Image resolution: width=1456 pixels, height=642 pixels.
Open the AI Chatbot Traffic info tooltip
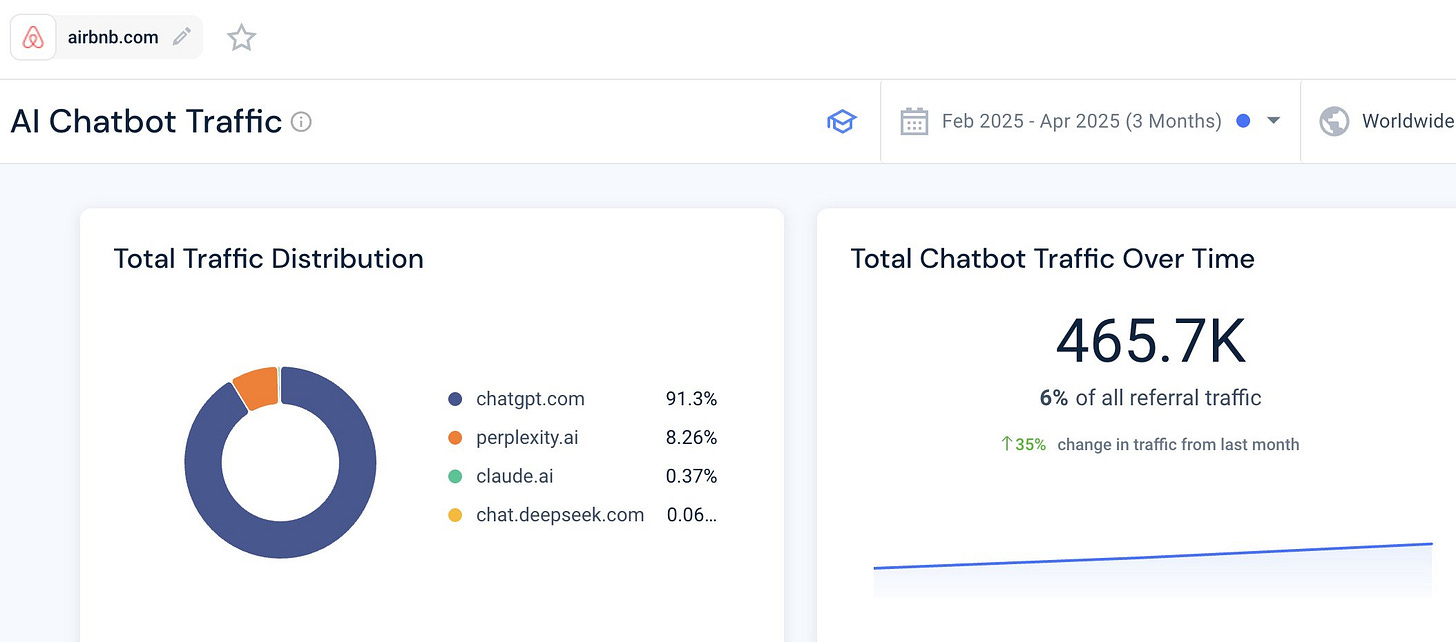click(x=301, y=122)
